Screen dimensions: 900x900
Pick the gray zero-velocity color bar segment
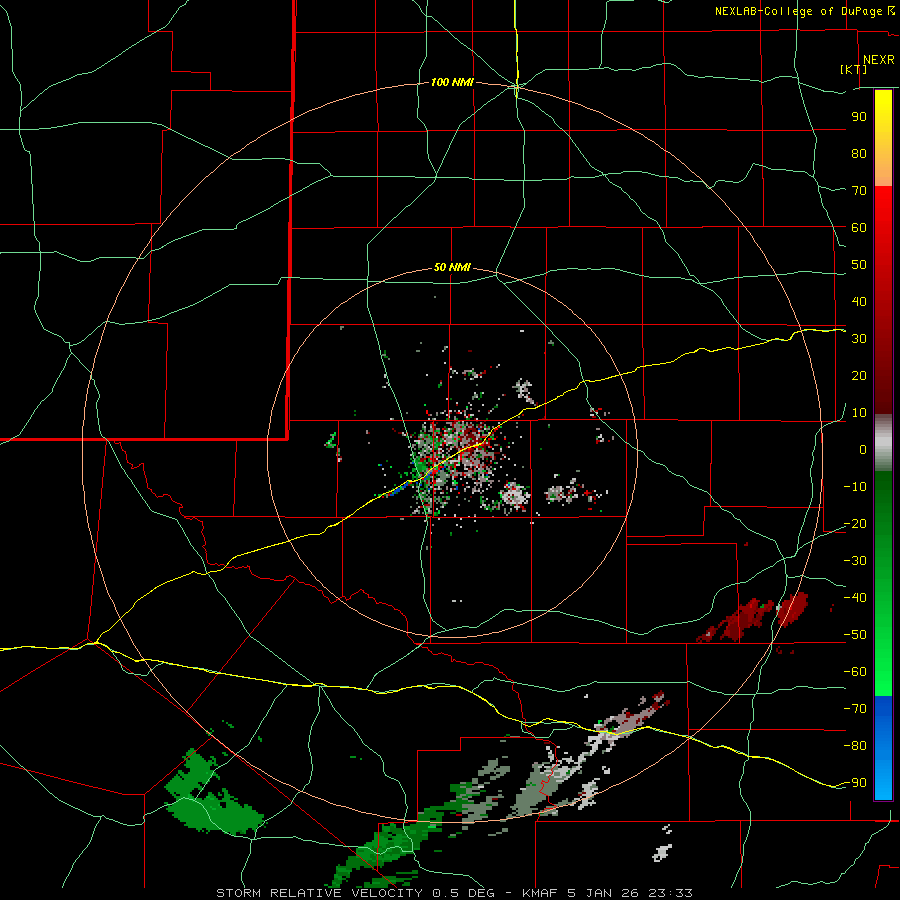coord(883,443)
